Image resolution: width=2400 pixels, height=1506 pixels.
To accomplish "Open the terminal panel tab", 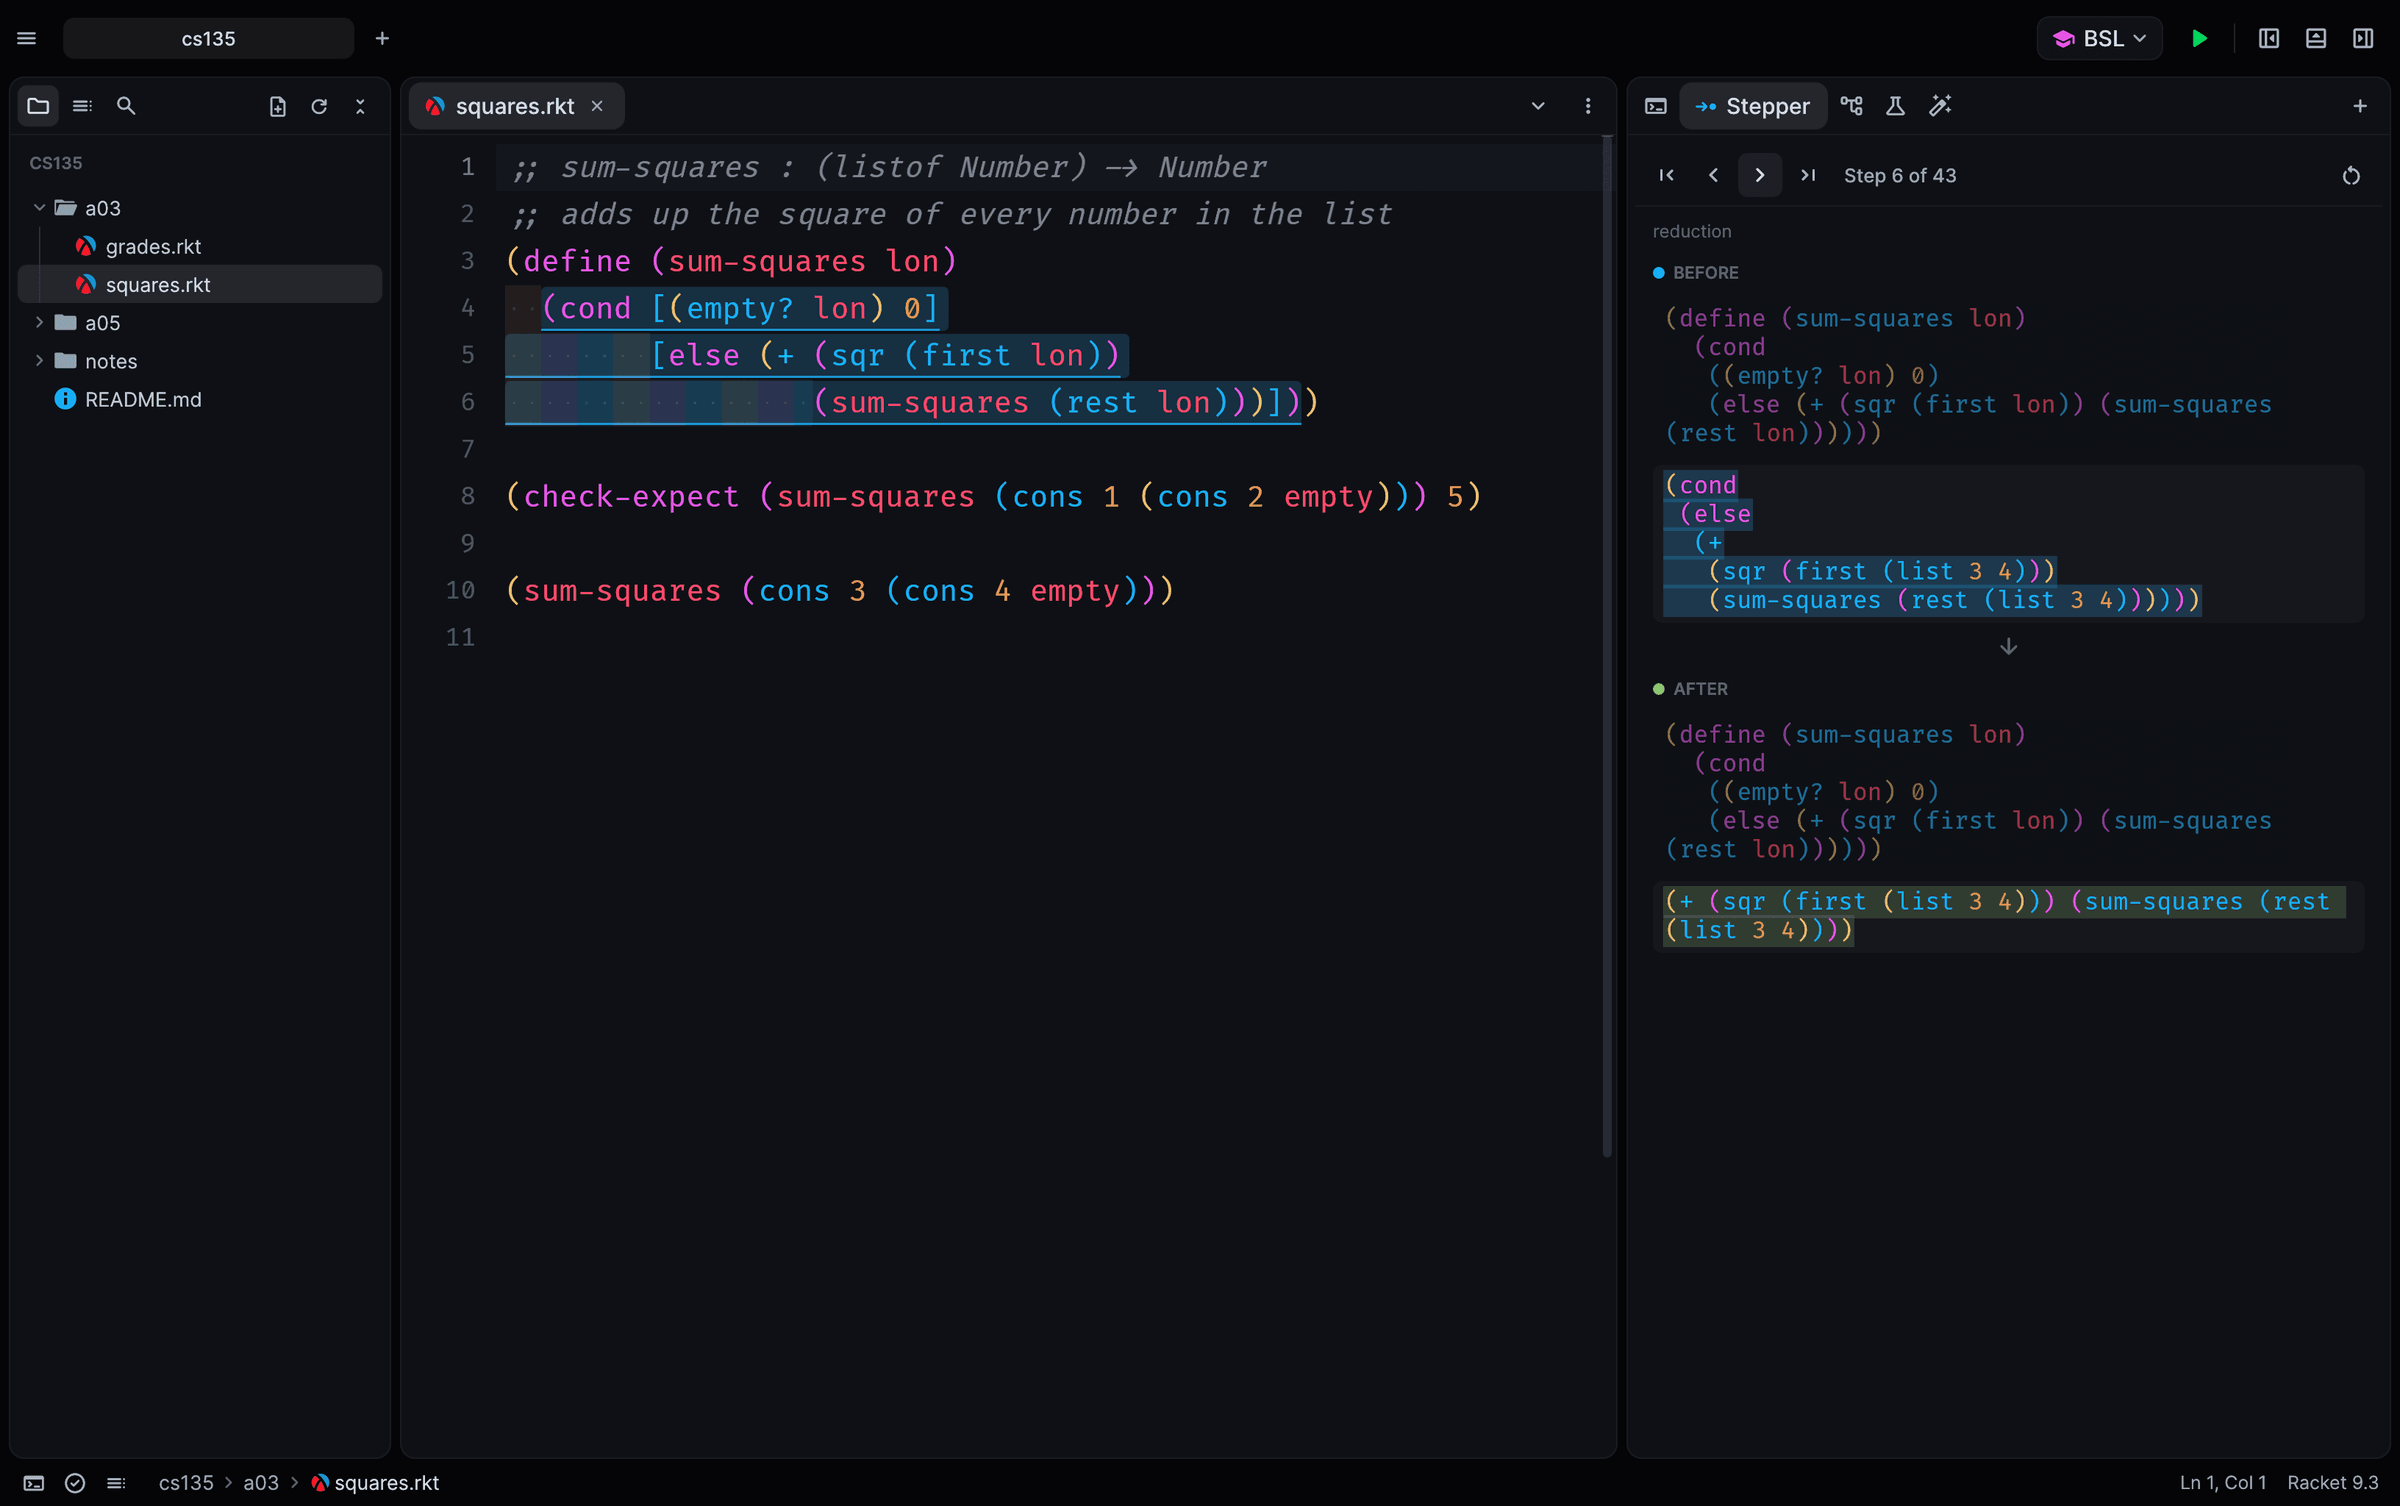I will click(1656, 106).
